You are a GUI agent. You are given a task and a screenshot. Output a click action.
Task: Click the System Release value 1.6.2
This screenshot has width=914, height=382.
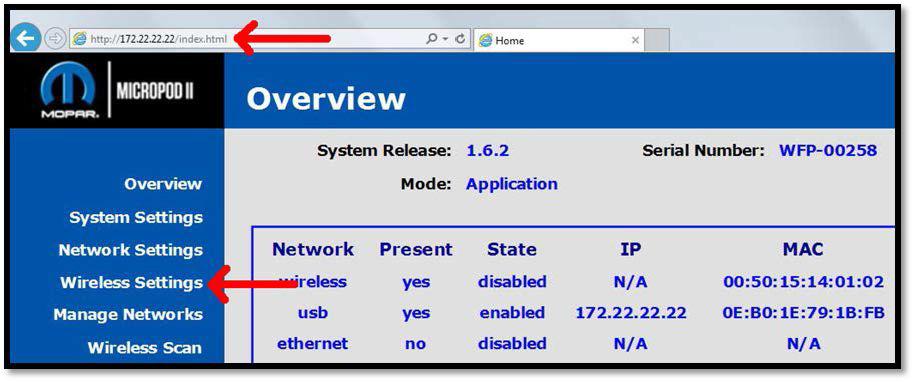(487, 151)
